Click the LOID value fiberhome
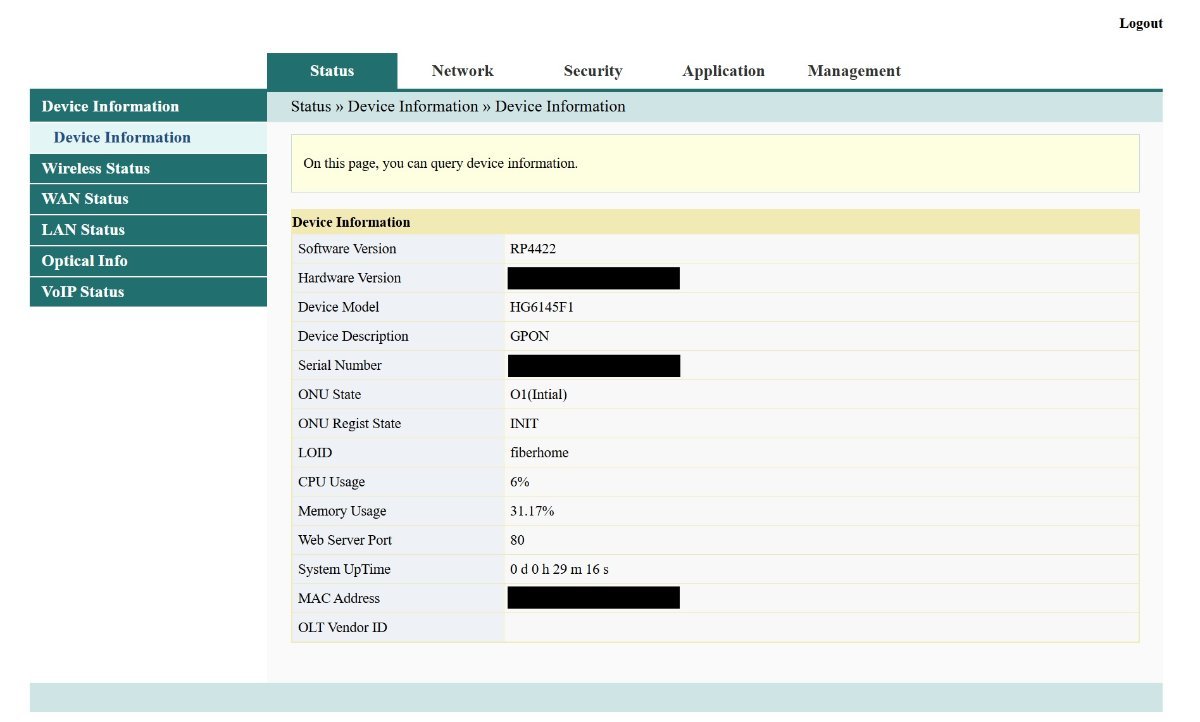1200x722 pixels. click(539, 453)
